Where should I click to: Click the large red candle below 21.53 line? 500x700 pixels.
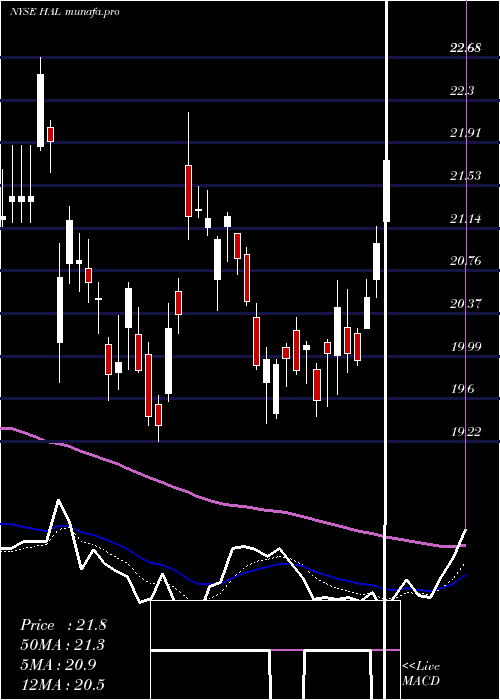tap(189, 191)
